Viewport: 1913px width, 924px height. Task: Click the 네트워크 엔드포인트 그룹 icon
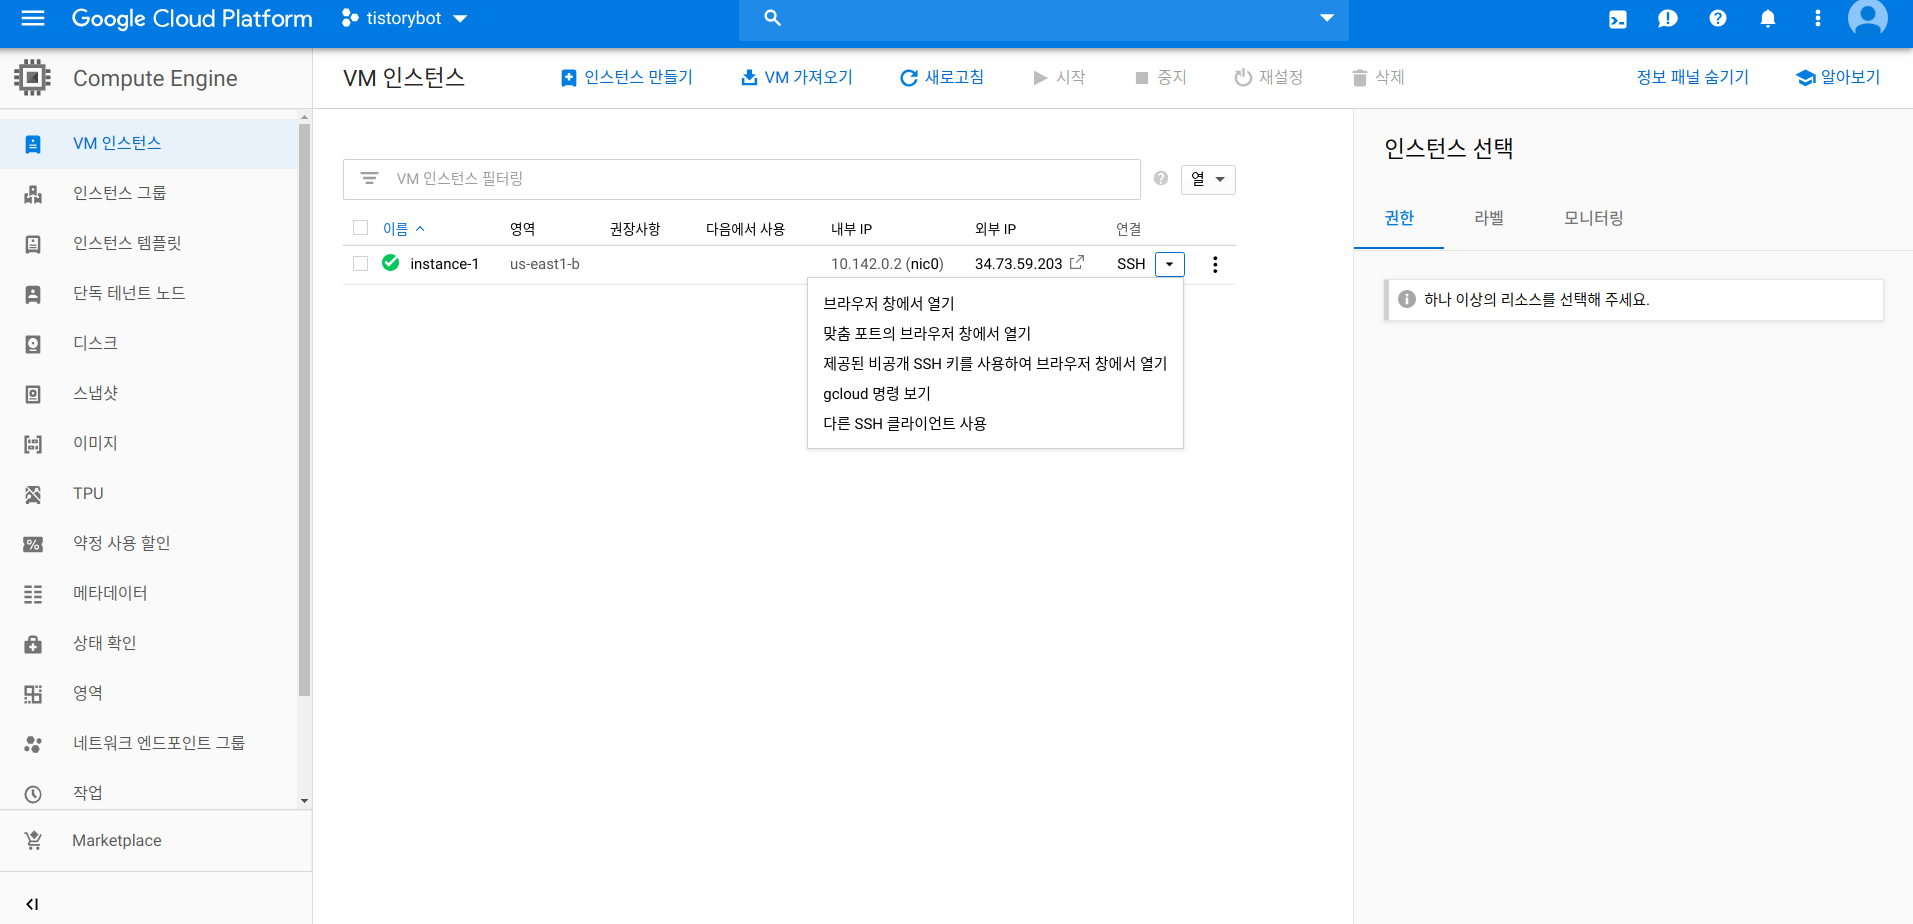tap(33, 744)
